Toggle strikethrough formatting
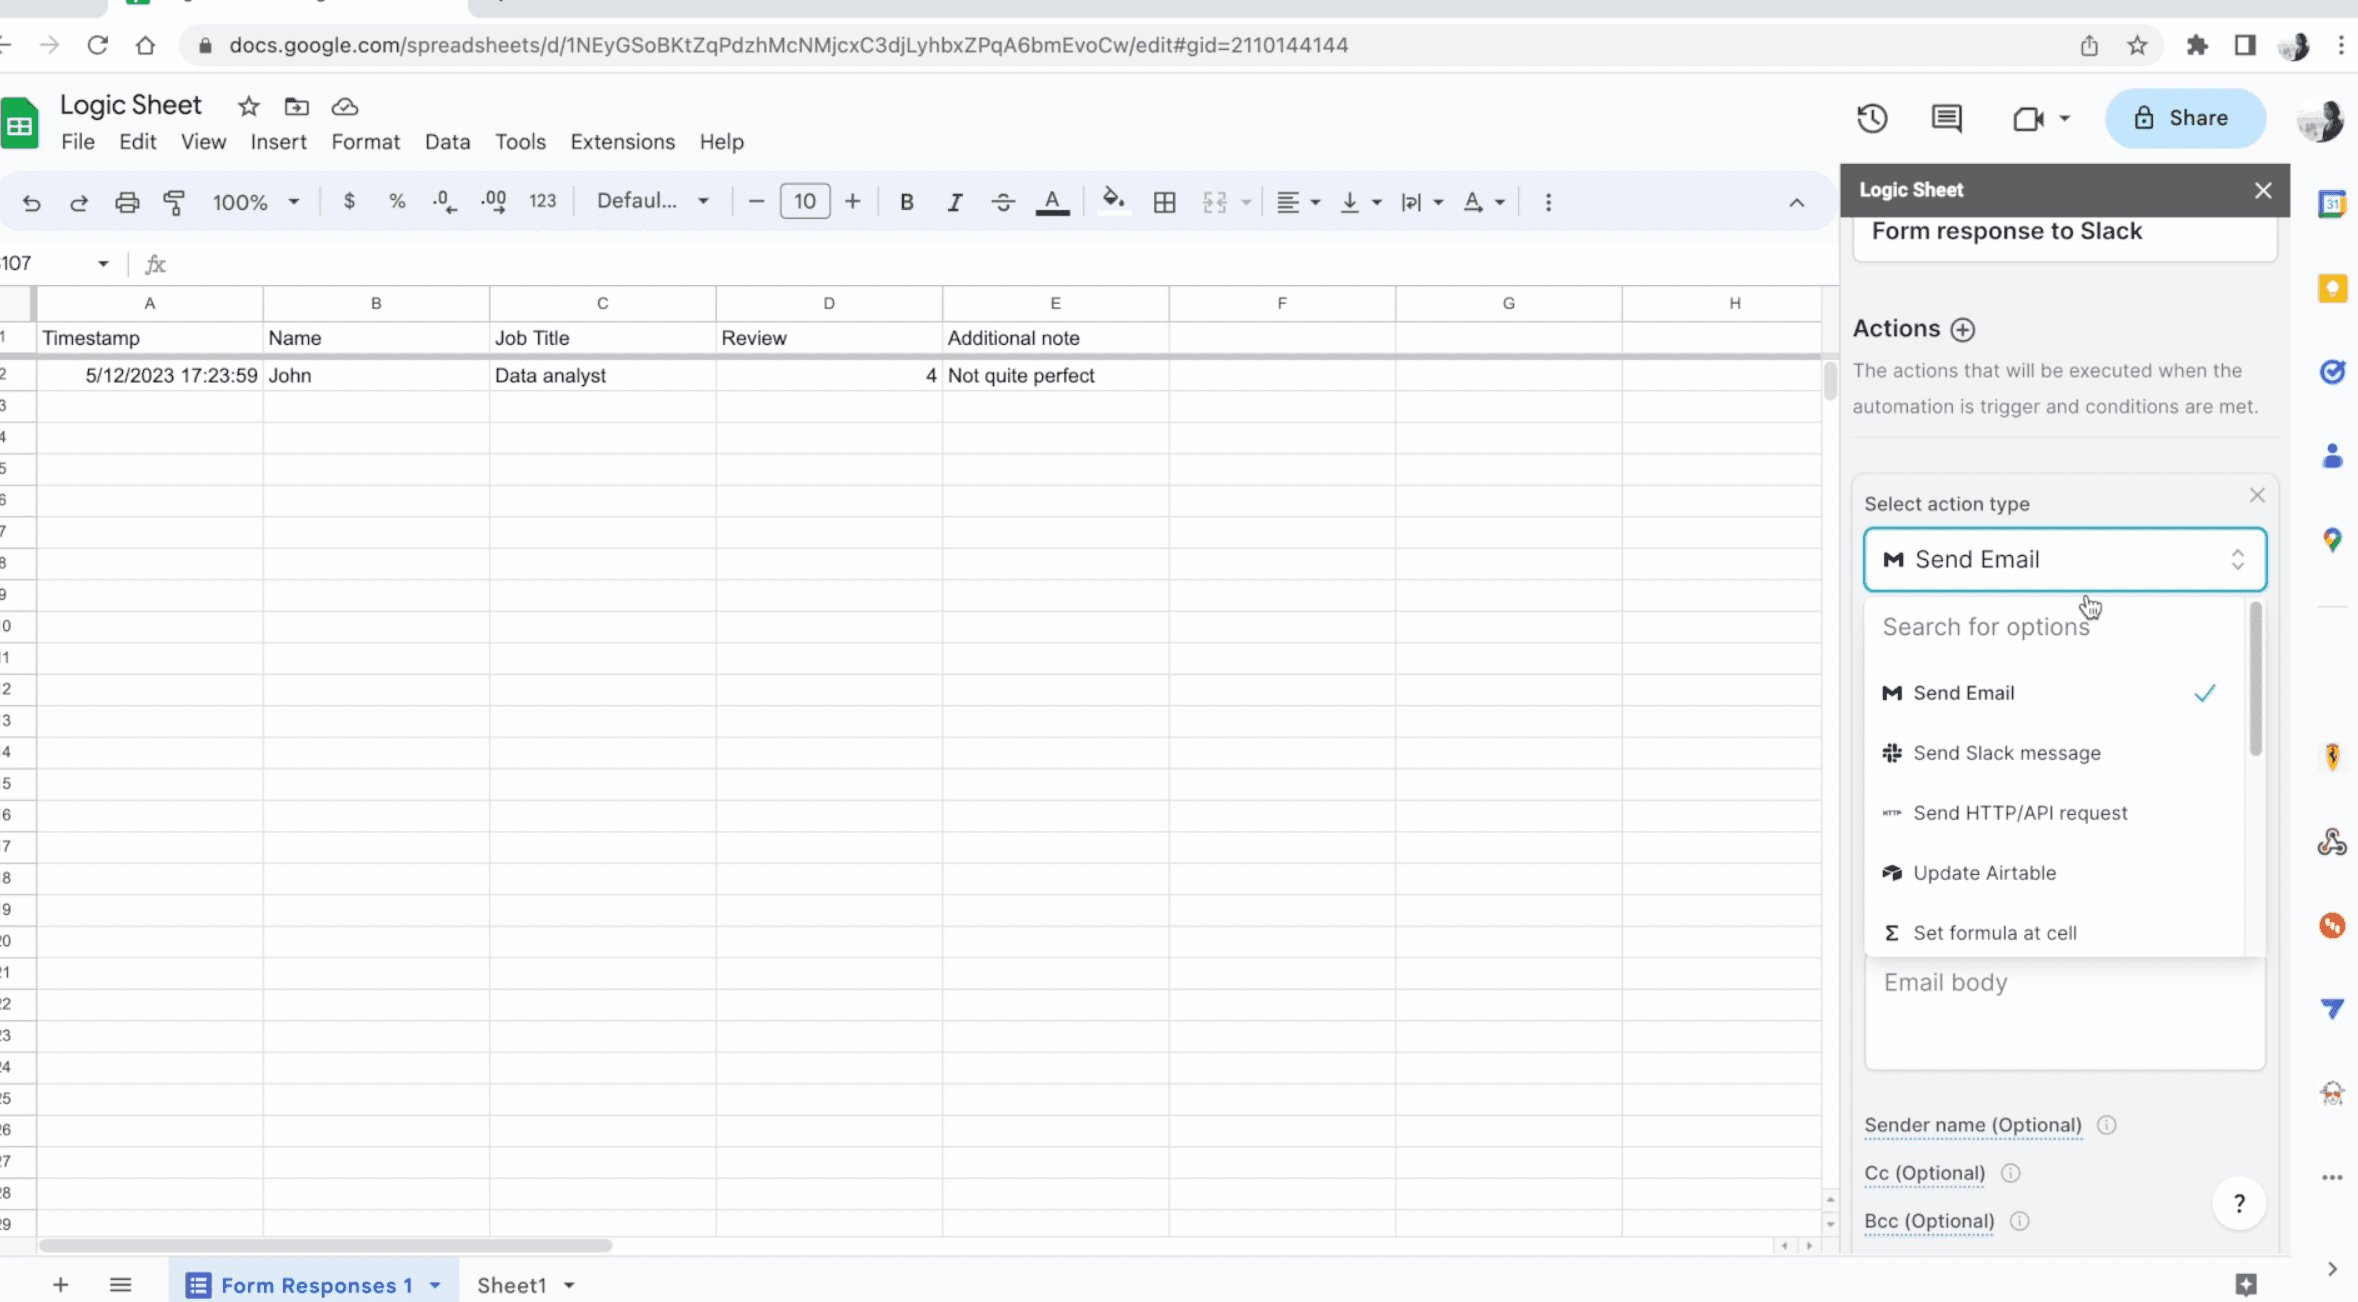This screenshot has height=1302, width=2358. [1002, 201]
